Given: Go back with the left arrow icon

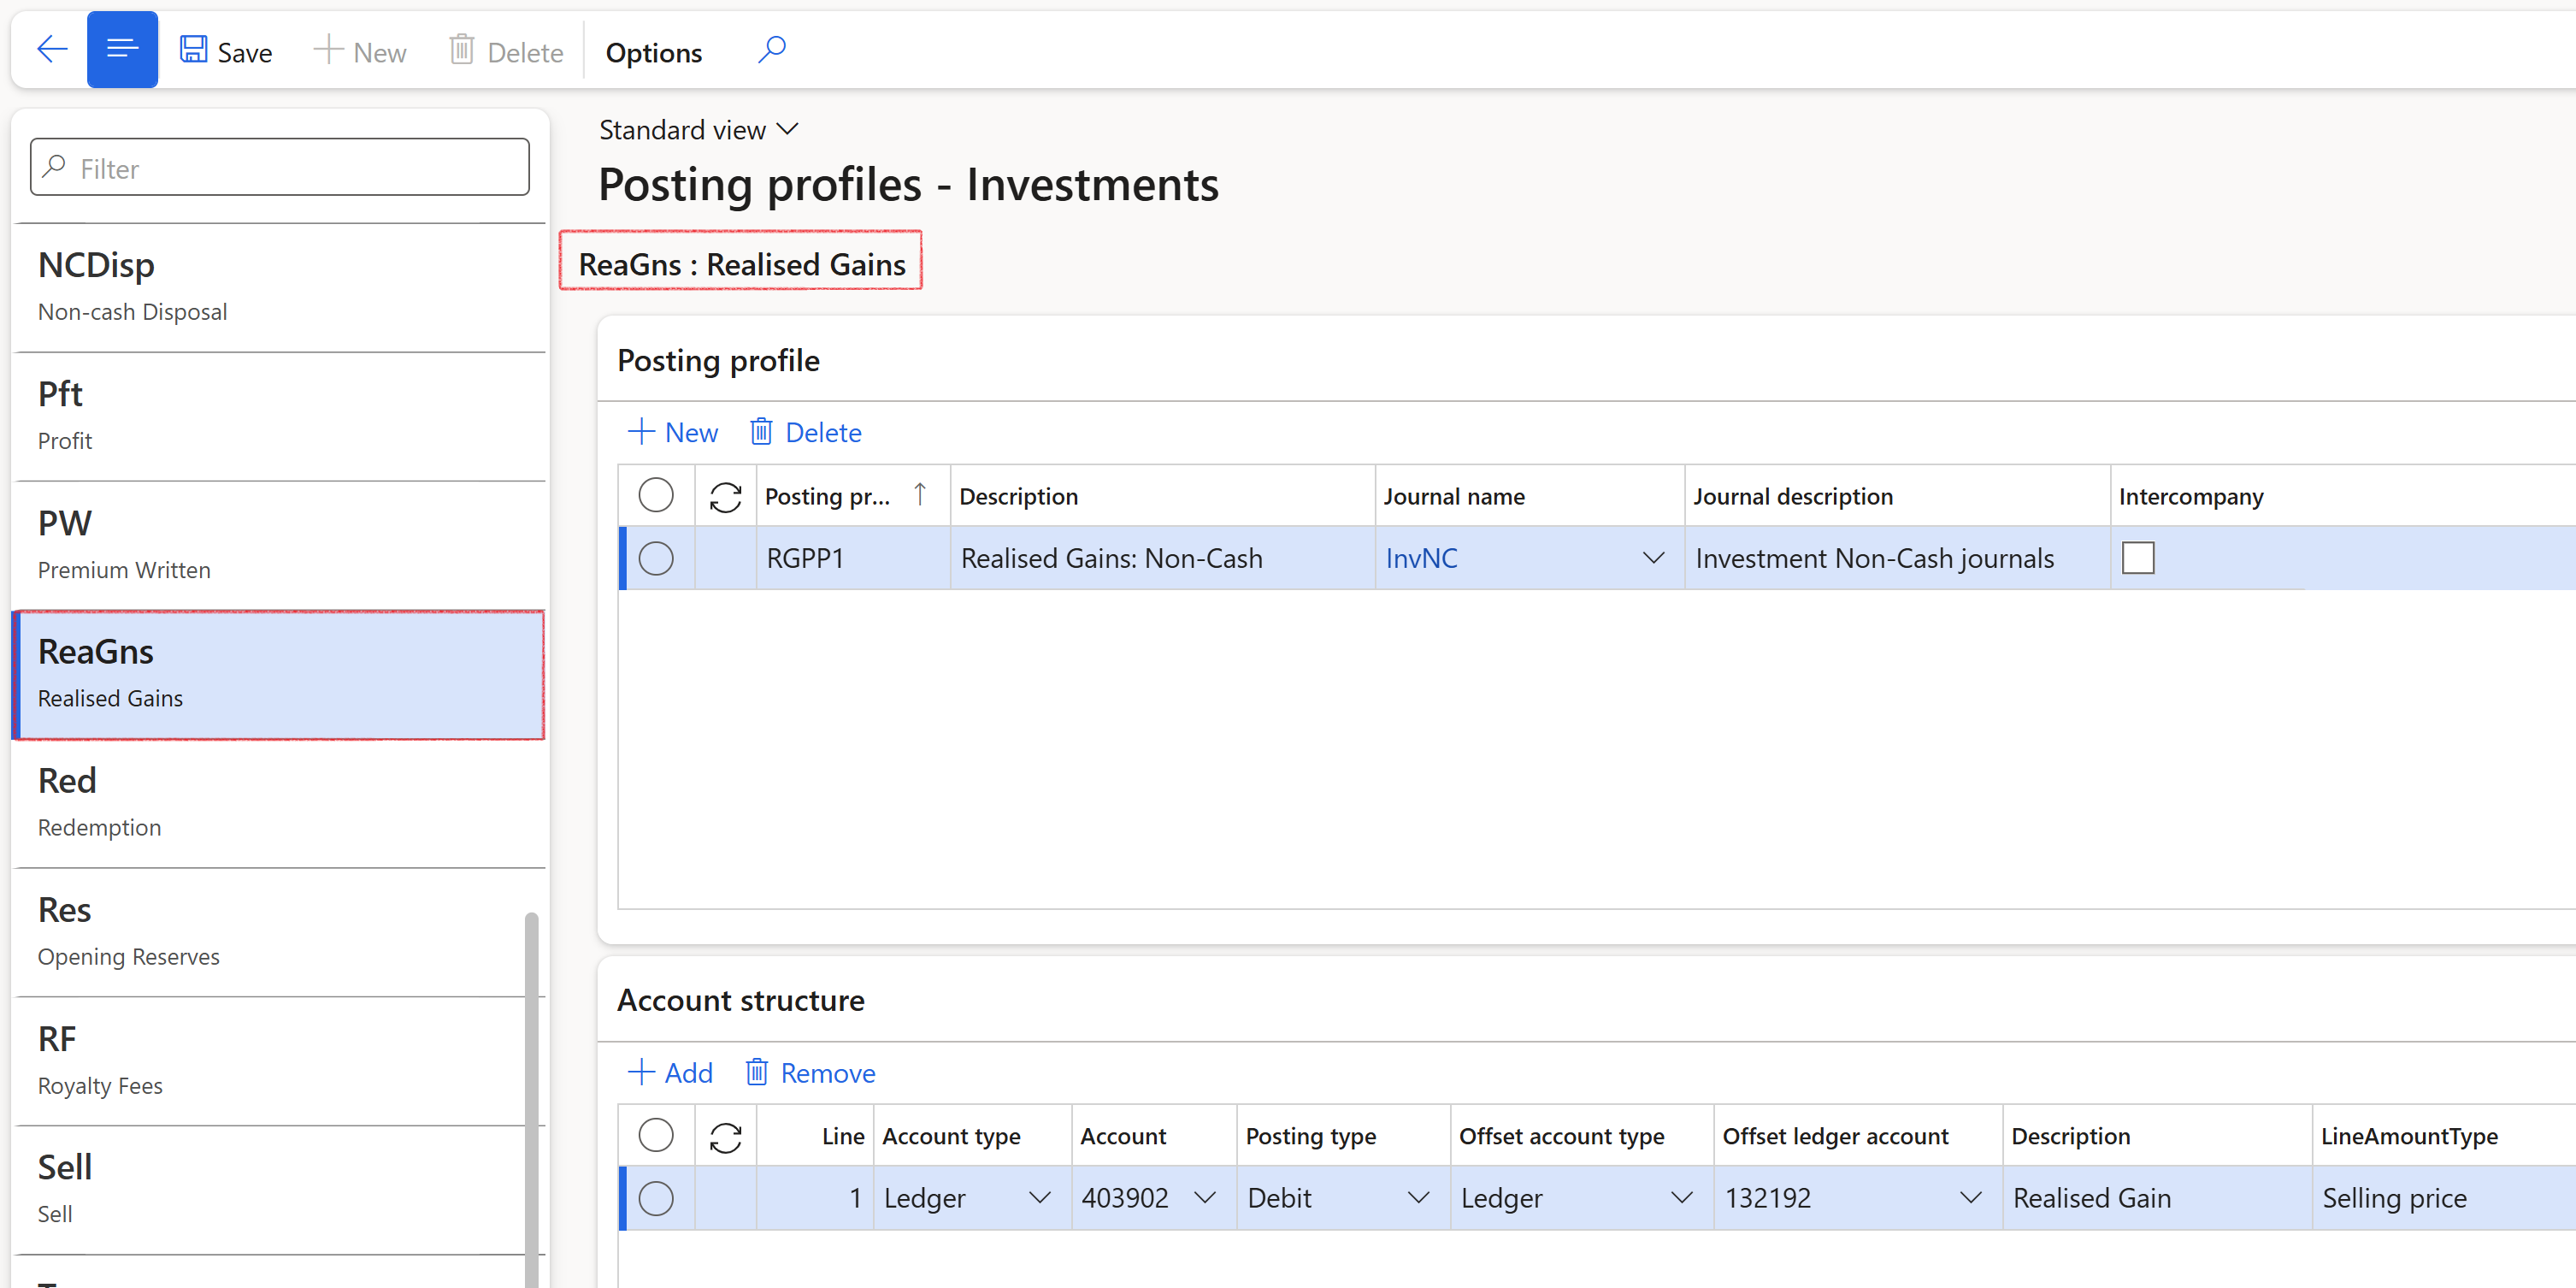Looking at the screenshot, I should [51, 49].
